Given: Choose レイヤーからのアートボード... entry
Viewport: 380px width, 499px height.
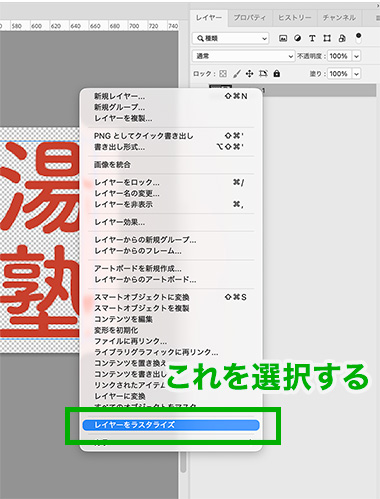Looking at the screenshot, I should [x=170, y=279].
